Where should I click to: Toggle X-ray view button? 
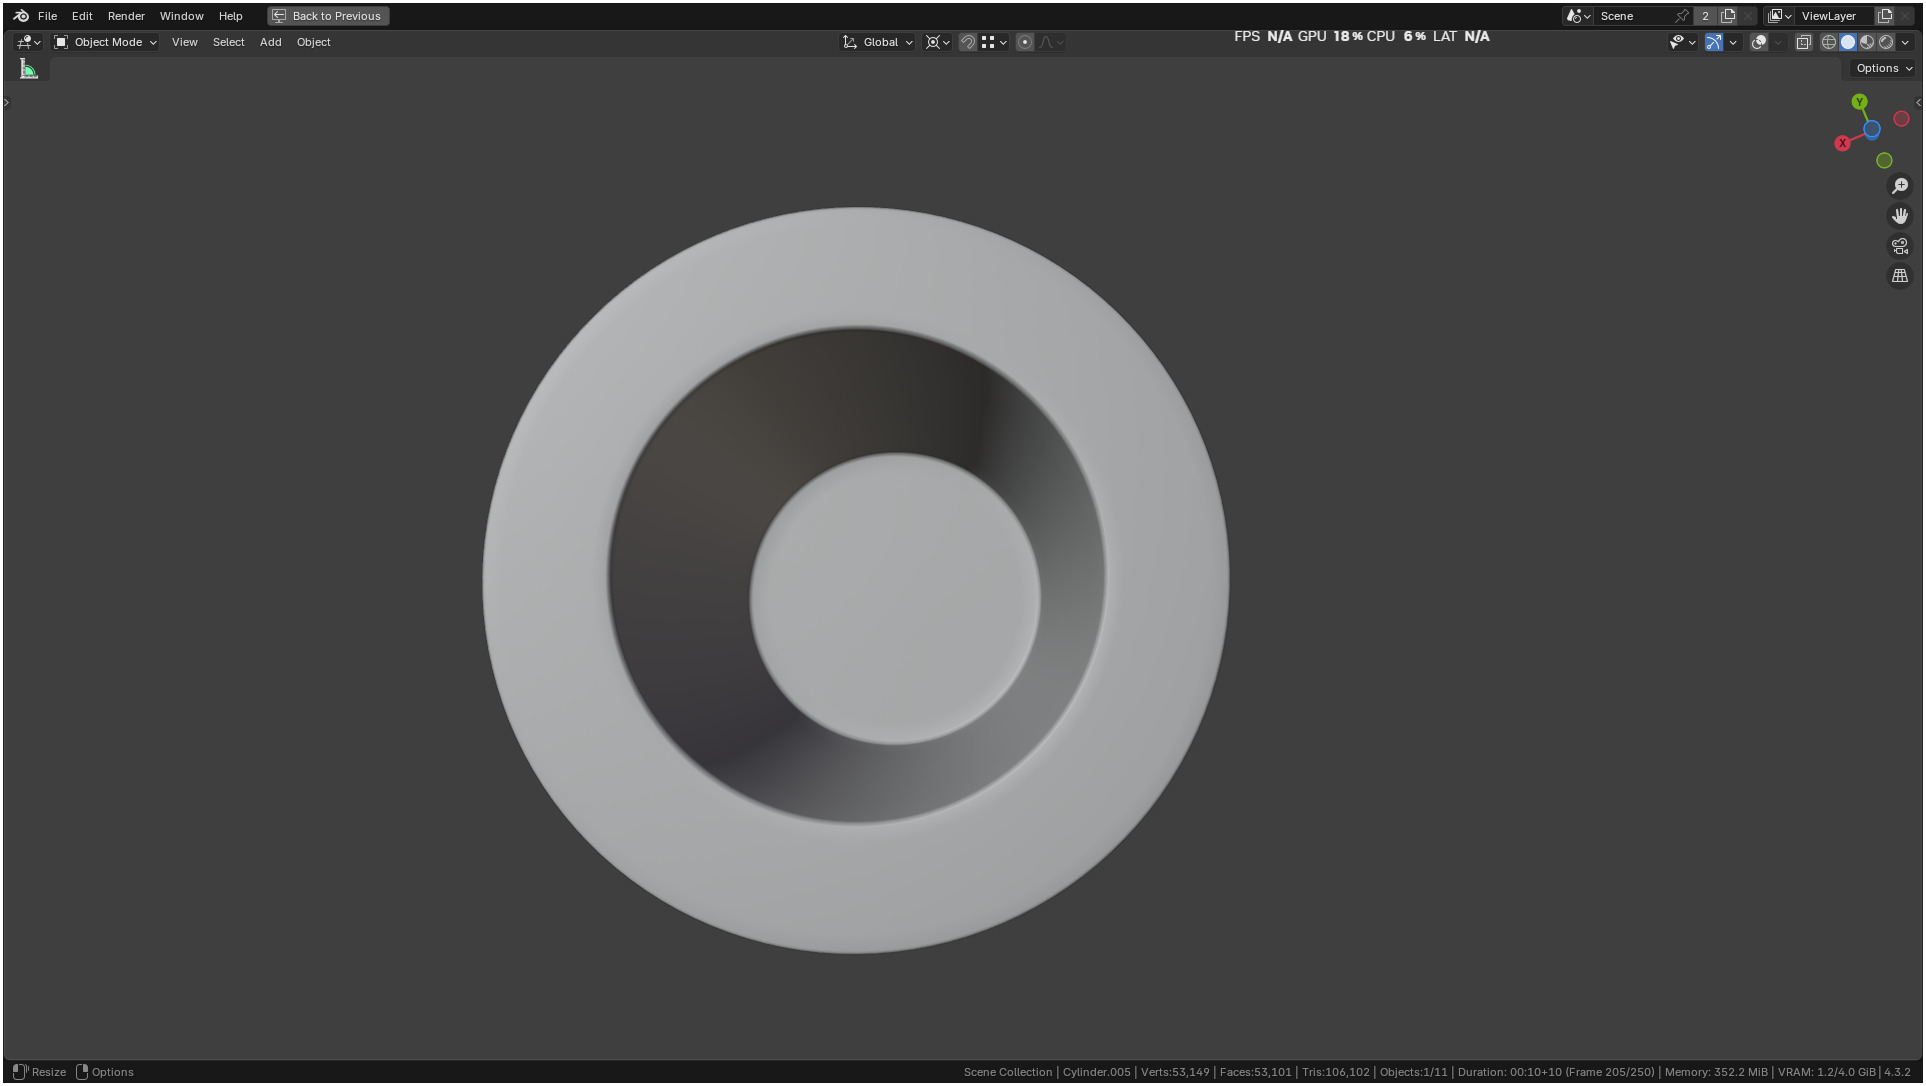coord(1803,42)
